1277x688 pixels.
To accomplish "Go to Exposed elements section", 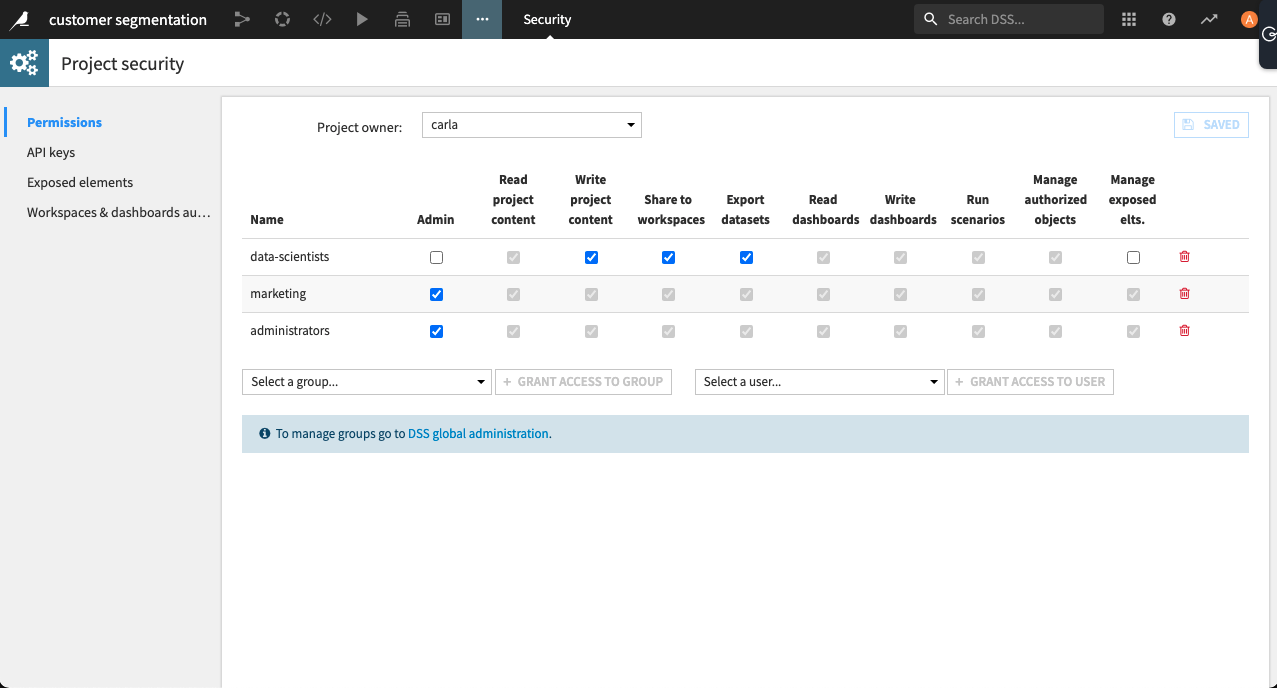I will pos(80,183).
